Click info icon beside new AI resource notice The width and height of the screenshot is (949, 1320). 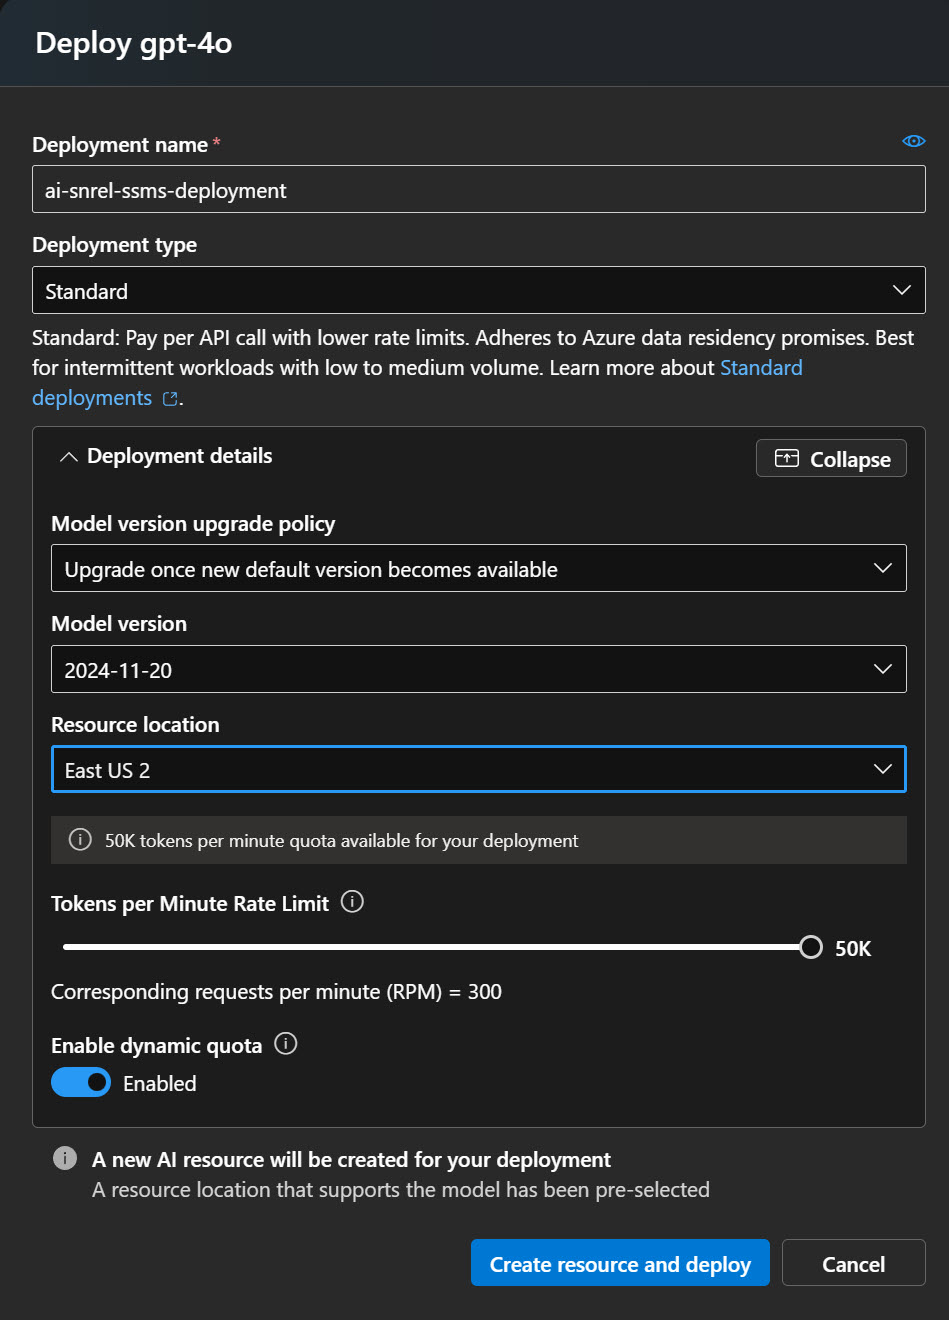(65, 1159)
